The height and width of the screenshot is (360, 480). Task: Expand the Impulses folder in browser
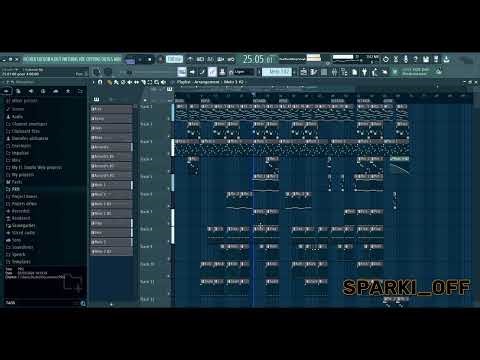point(17,153)
